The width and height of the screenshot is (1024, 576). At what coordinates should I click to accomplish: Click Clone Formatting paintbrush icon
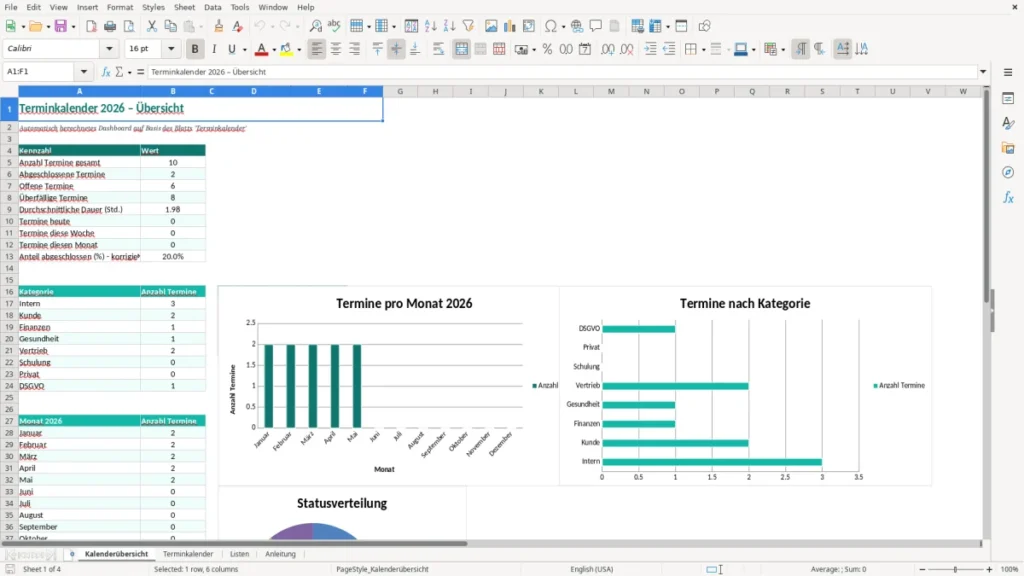point(219,26)
